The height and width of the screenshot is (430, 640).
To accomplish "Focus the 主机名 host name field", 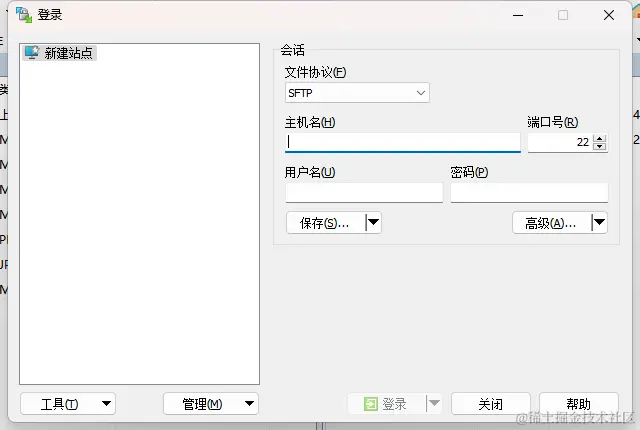I will (x=402, y=142).
